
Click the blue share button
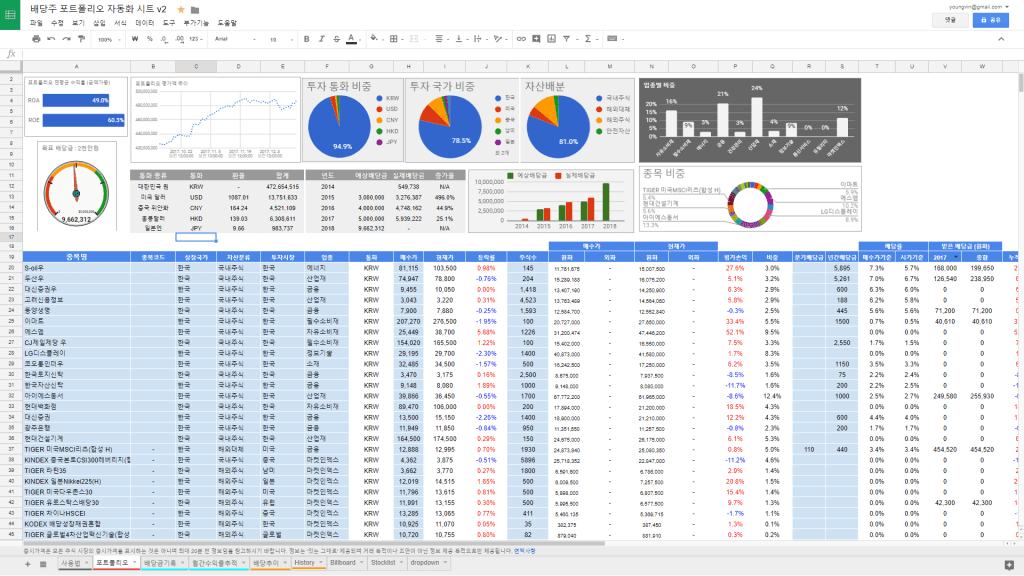[990, 20]
